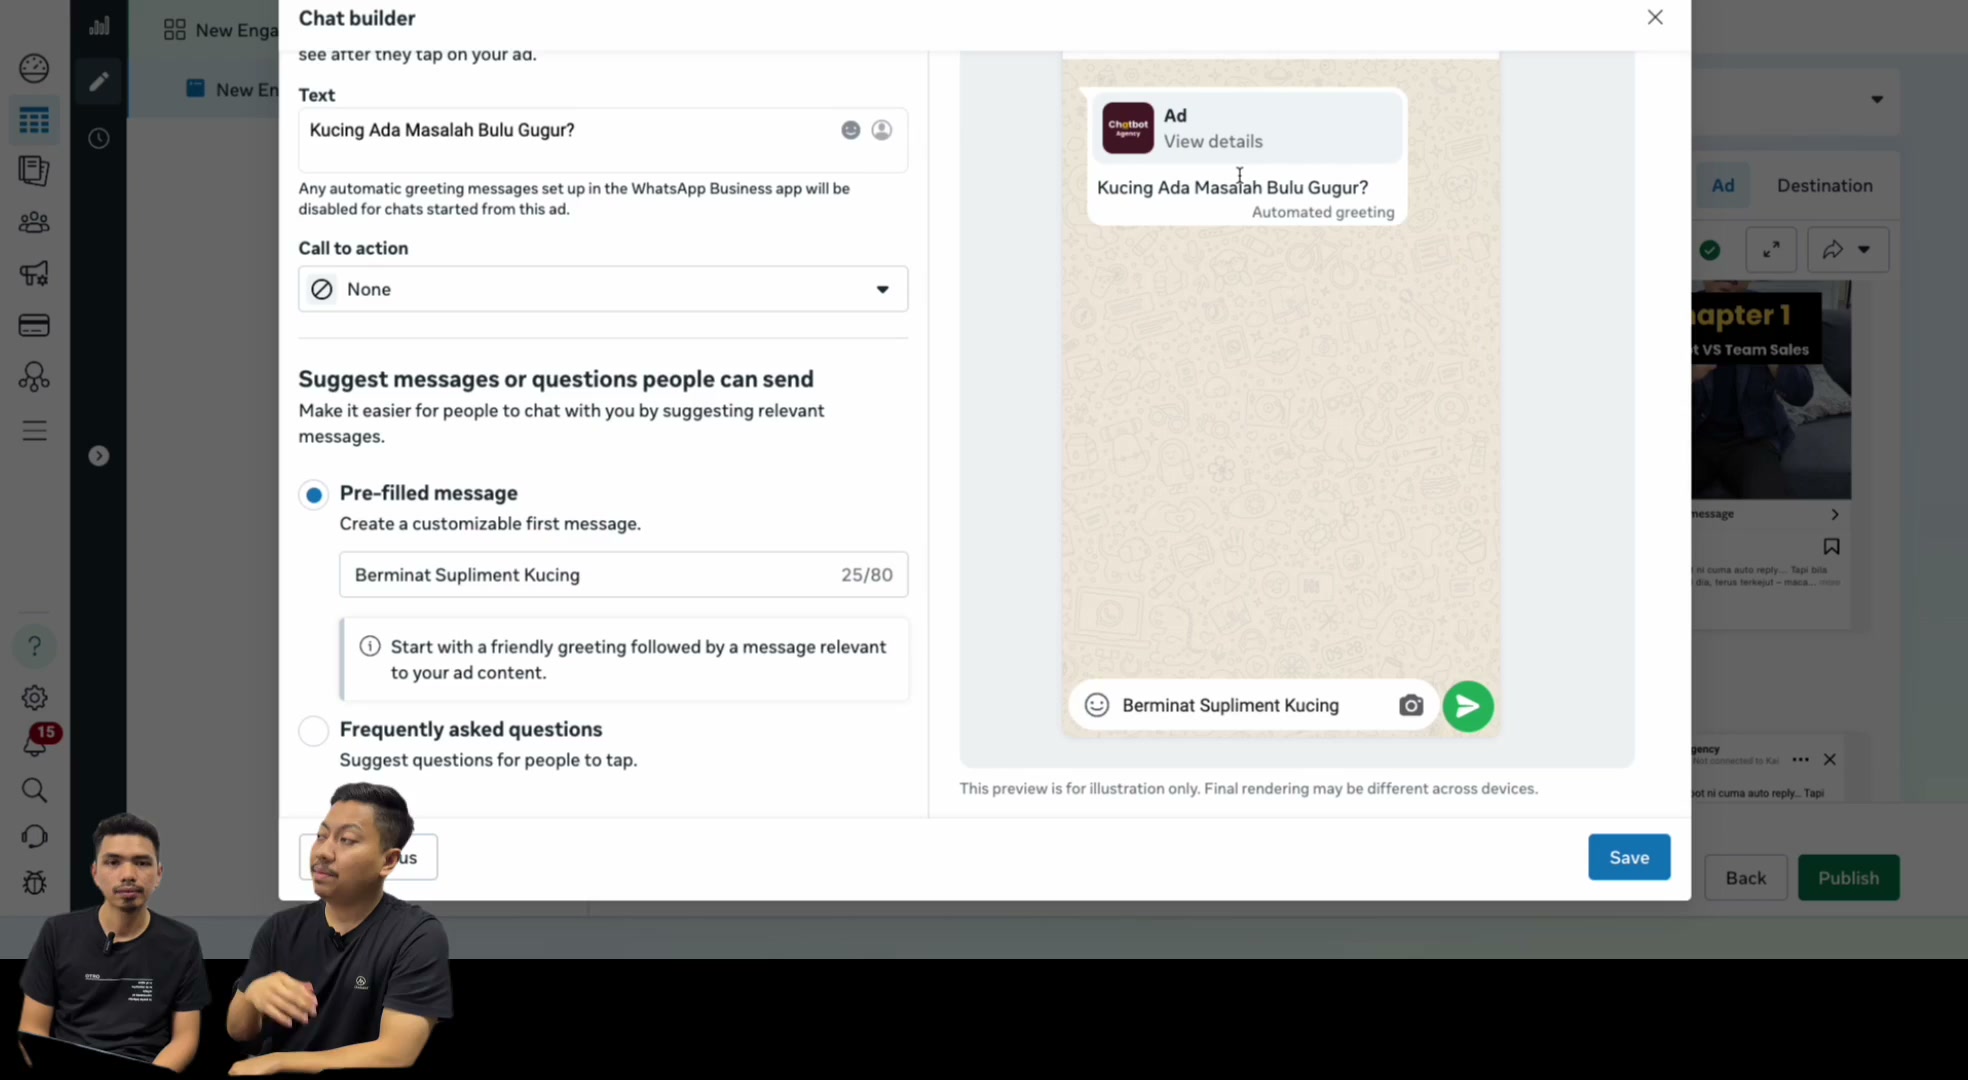Open settings gear icon in sidebar
Image resolution: width=1968 pixels, height=1080 pixels.
point(34,698)
